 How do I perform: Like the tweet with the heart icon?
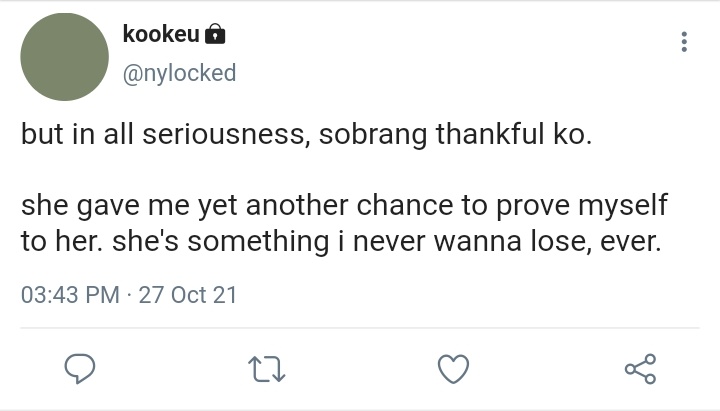click(454, 369)
